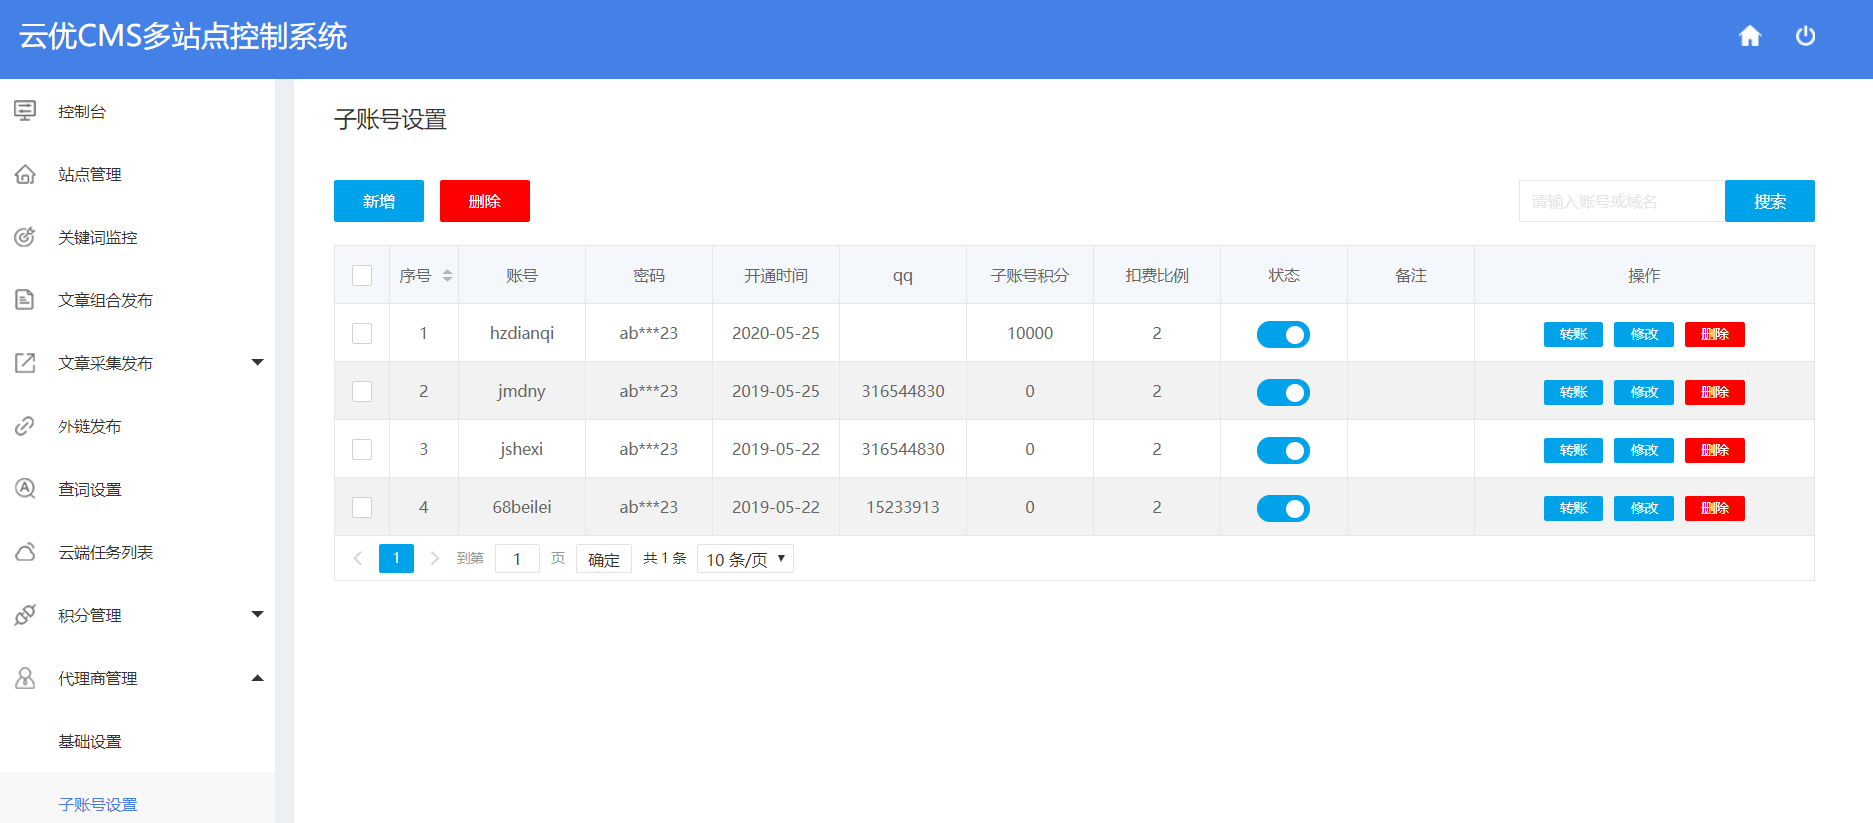The image size is (1873, 823).
Task: Click row 删除 for hzdianqi
Action: 1715,334
